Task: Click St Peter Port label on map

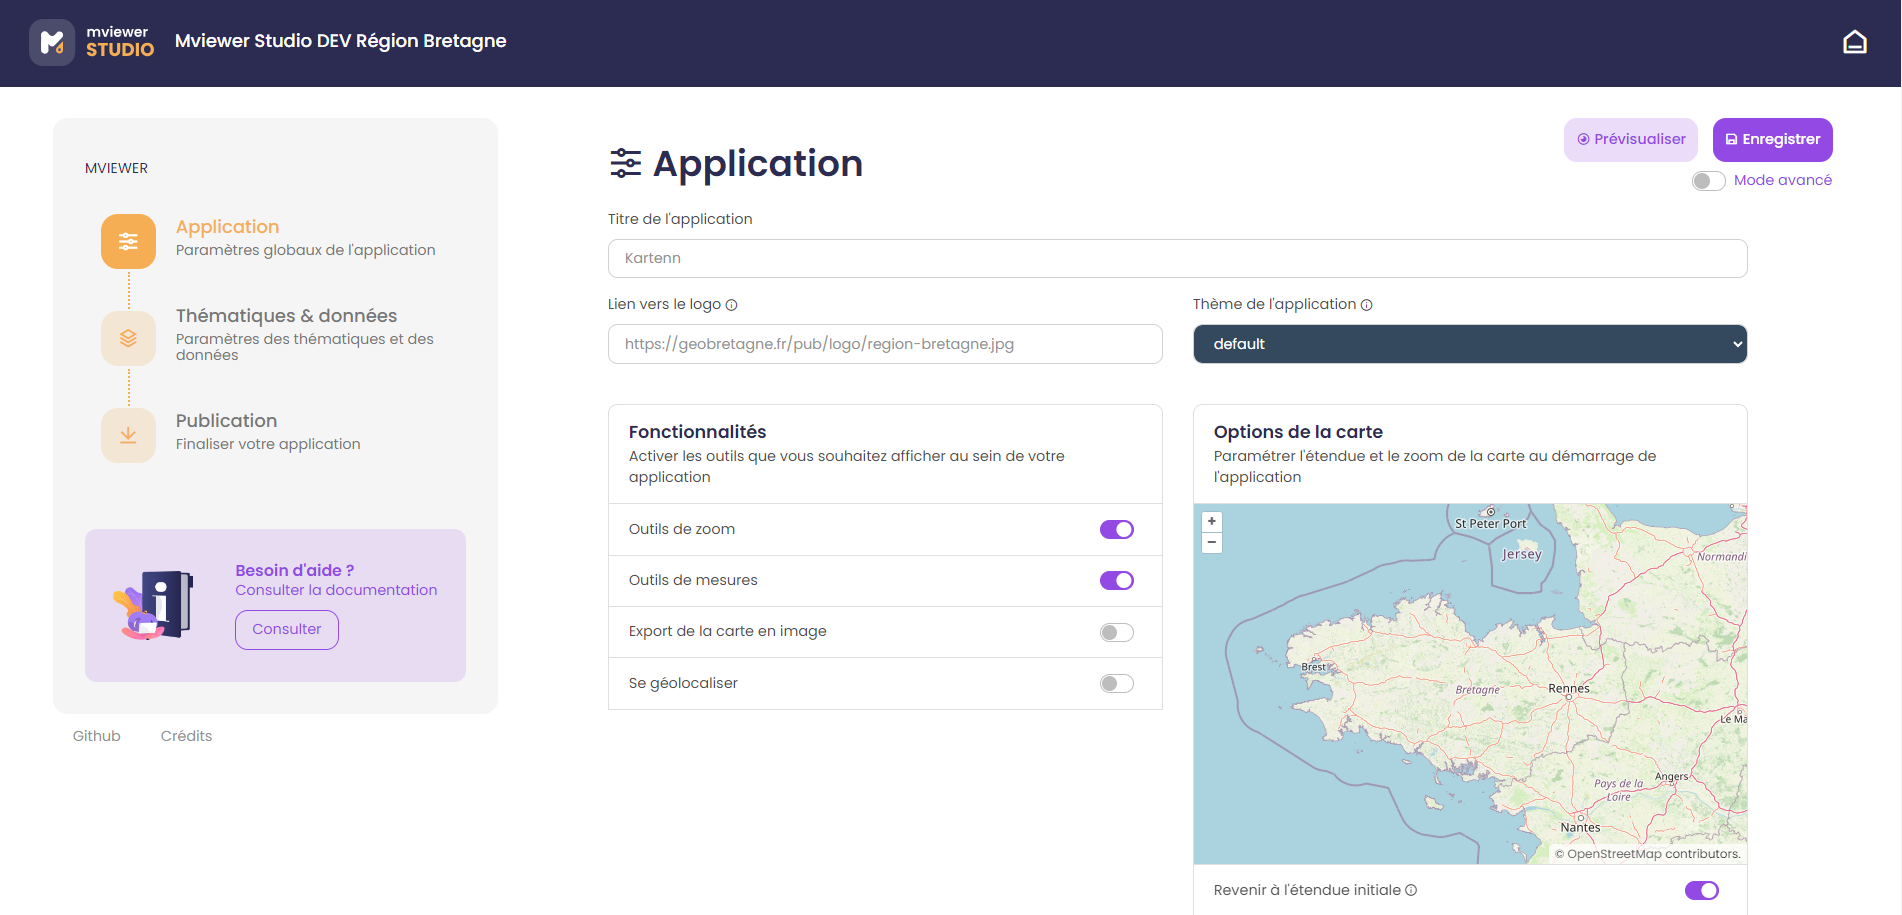Action: tap(1490, 524)
